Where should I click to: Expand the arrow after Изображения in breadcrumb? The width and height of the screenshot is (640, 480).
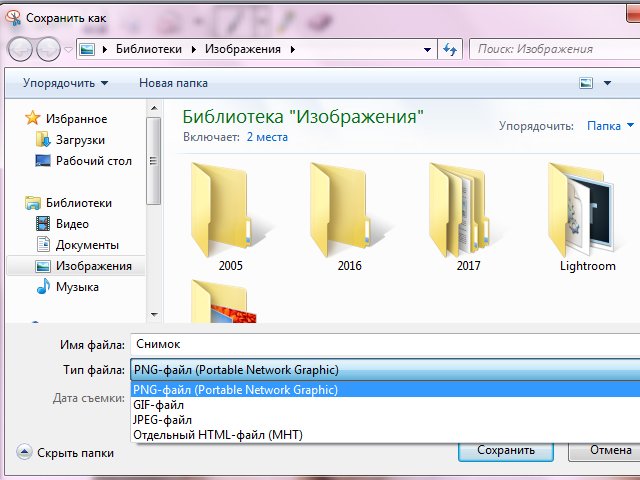(293, 49)
